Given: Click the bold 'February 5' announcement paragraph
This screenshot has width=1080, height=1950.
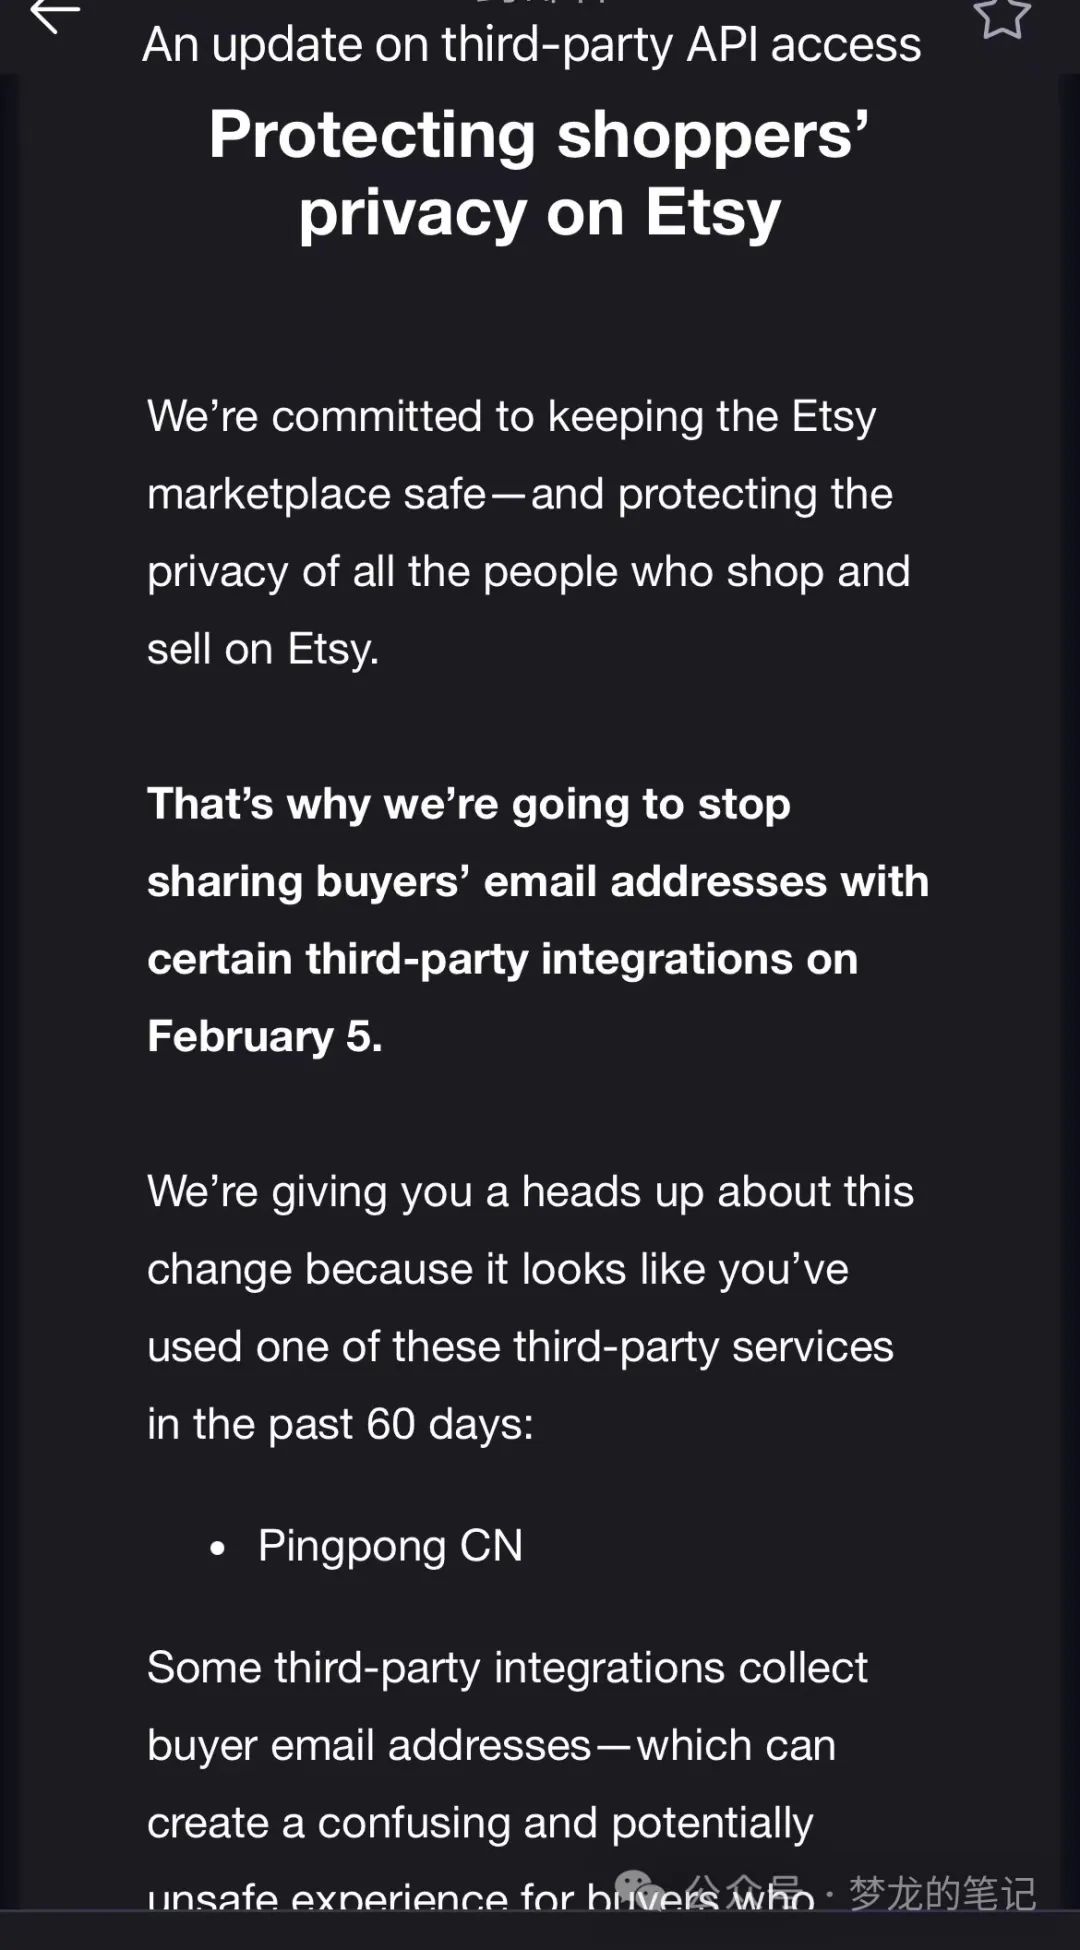Looking at the screenshot, I should point(539,918).
